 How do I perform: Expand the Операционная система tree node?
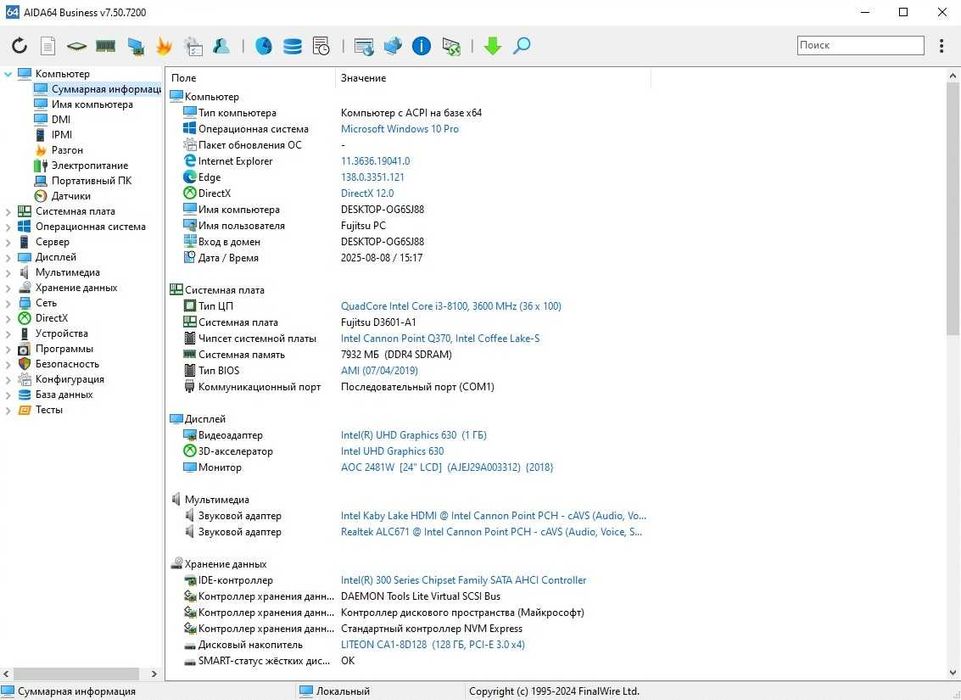tap(8, 227)
